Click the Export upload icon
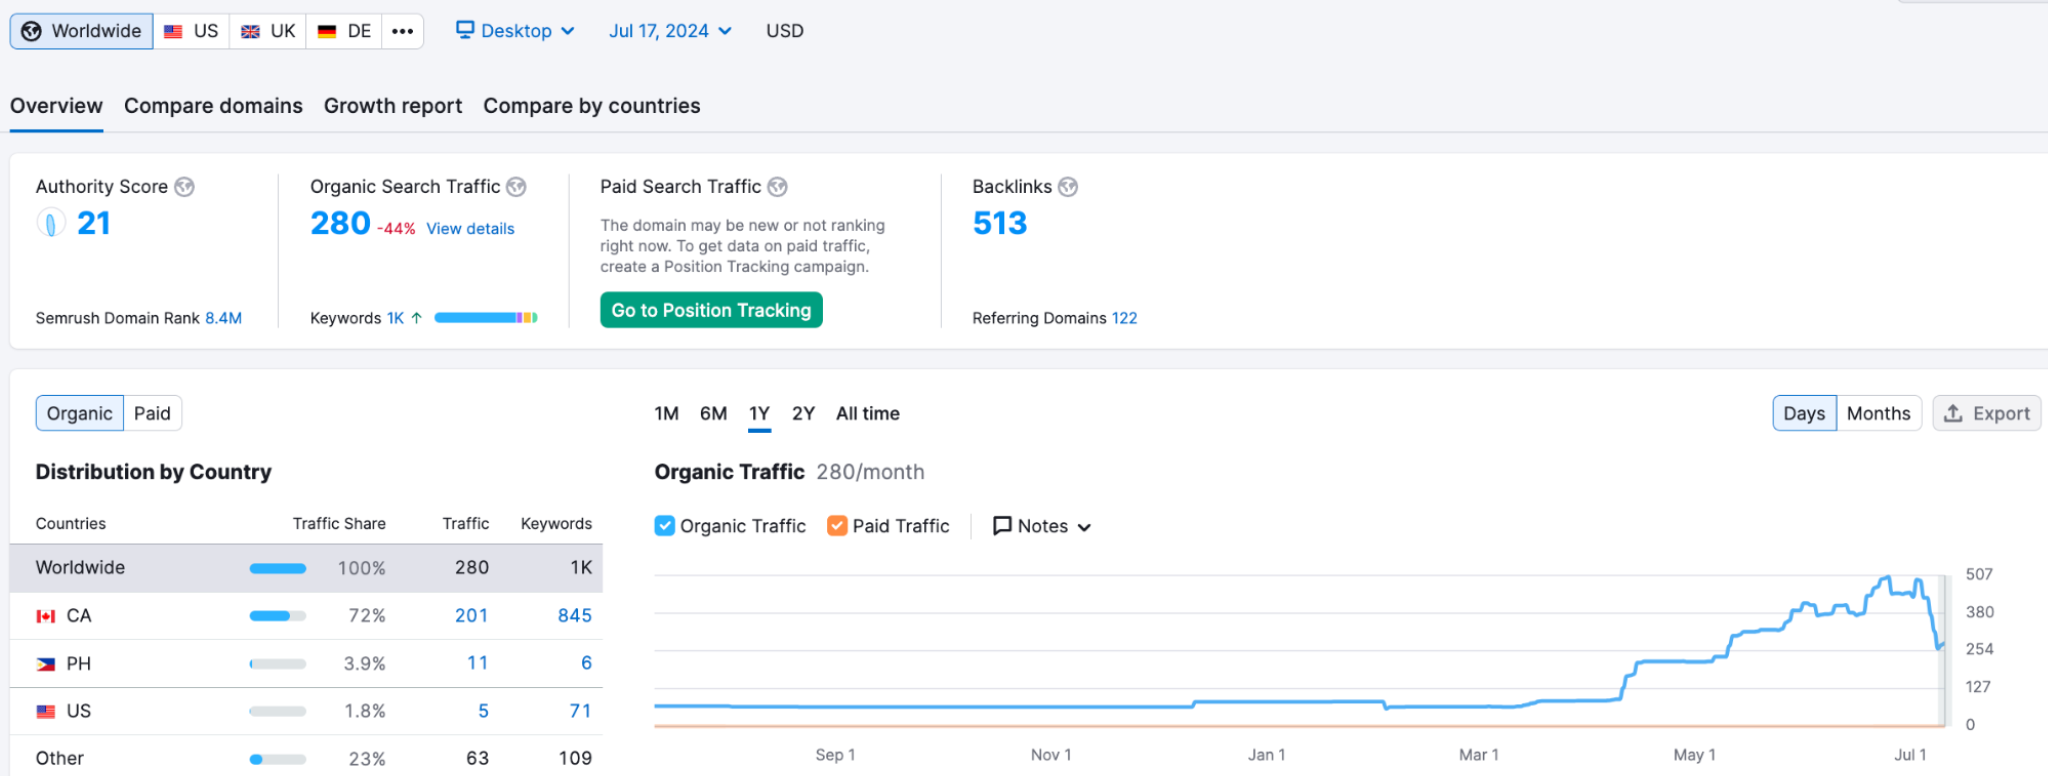The height and width of the screenshot is (776, 2048). (x=1953, y=413)
